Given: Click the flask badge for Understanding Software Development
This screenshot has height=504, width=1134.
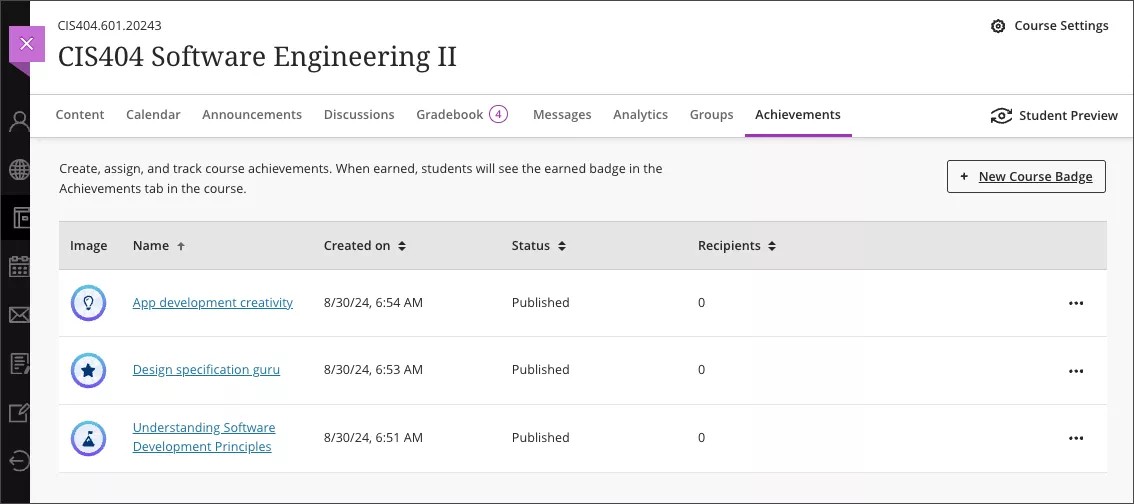Looking at the screenshot, I should (88, 438).
